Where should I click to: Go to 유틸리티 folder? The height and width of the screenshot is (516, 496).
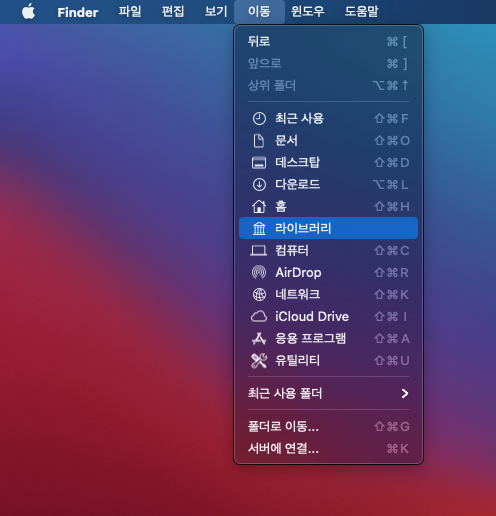click(x=328, y=361)
